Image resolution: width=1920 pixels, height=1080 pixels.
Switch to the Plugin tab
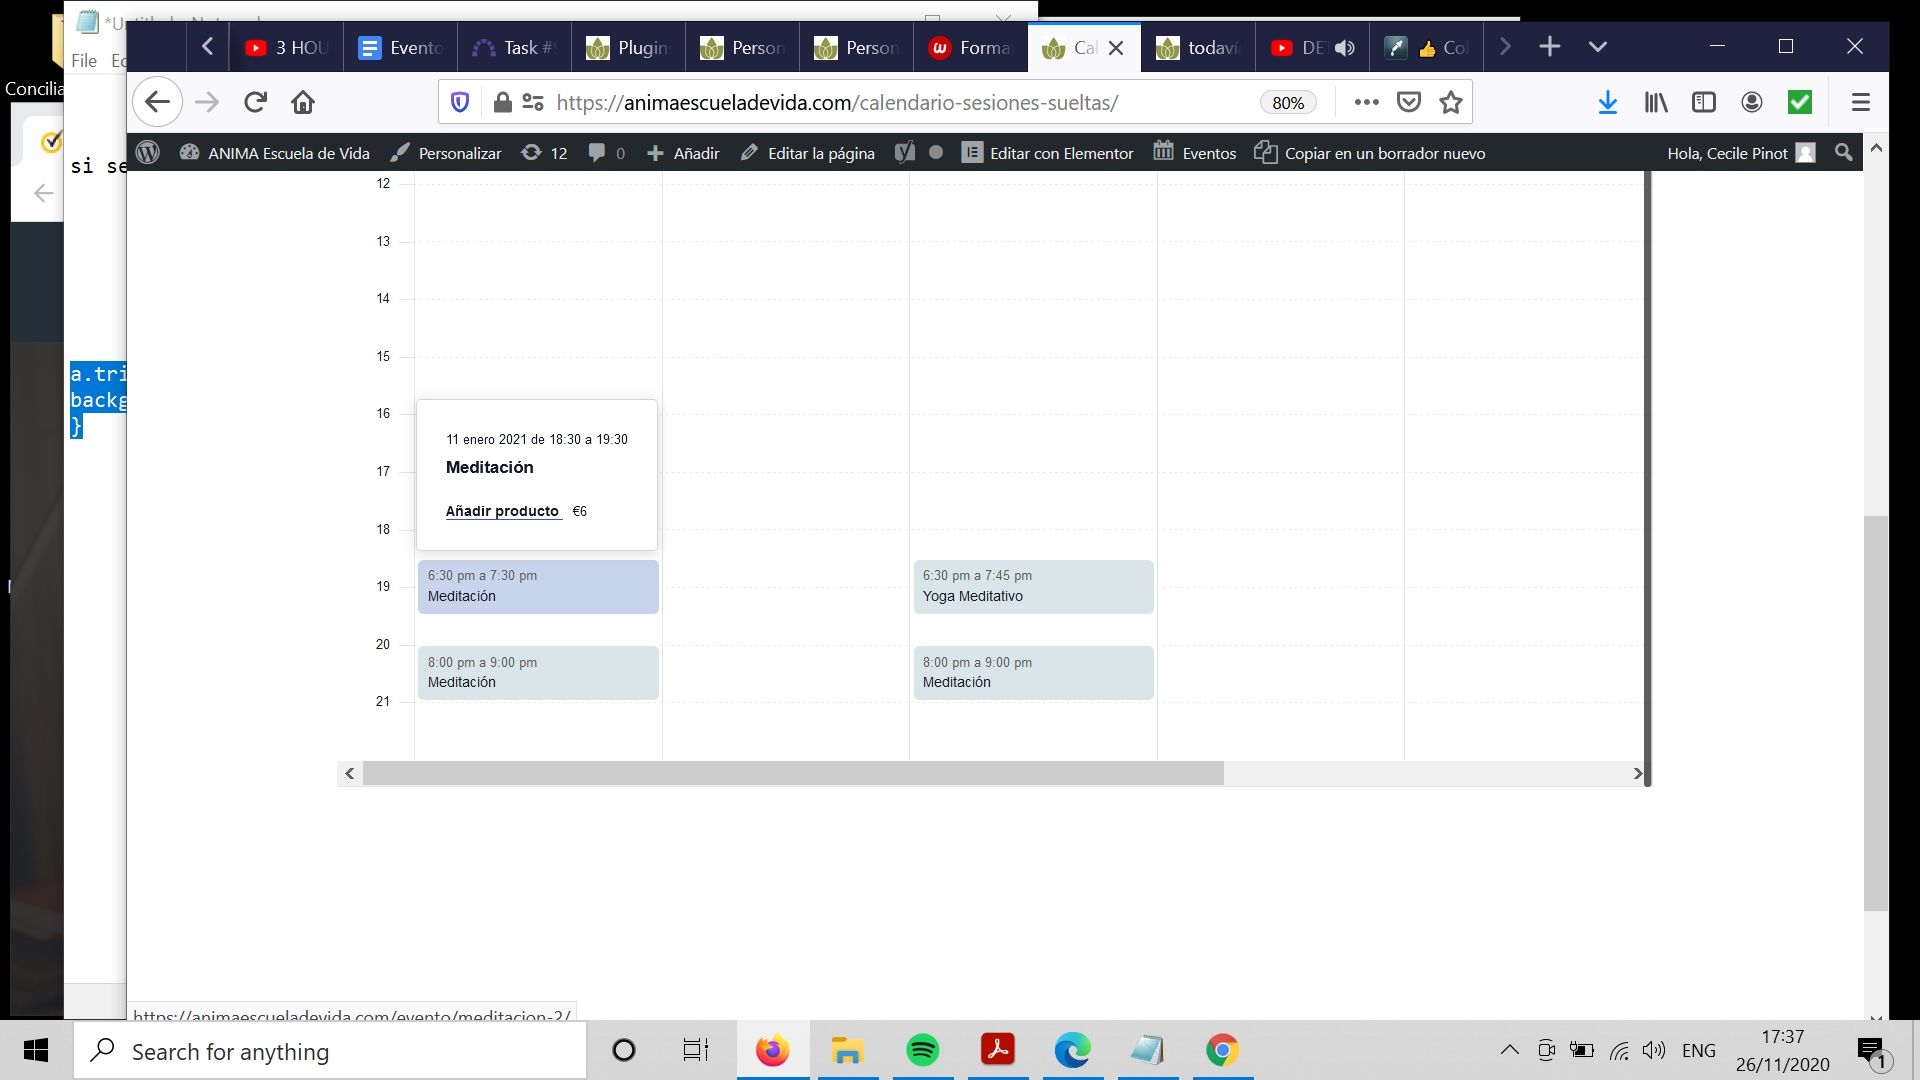(629, 48)
